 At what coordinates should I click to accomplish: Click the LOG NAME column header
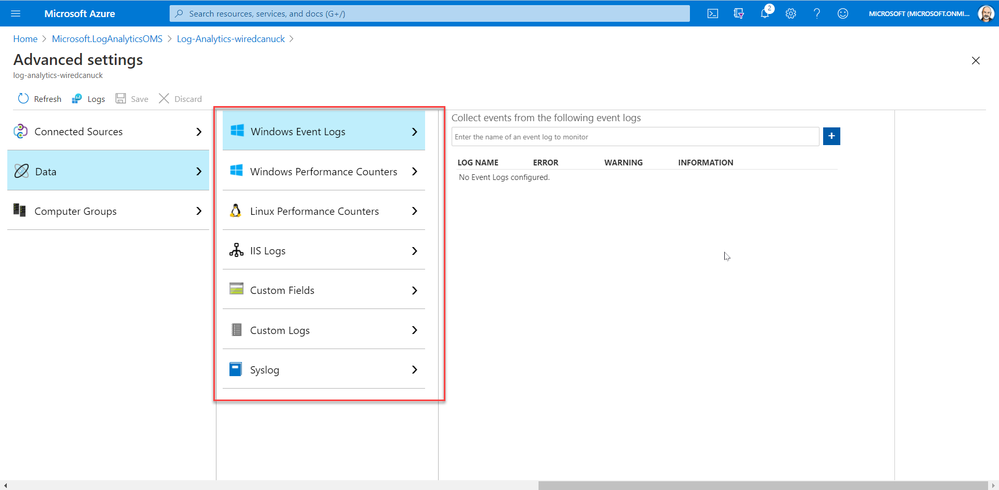click(478, 162)
